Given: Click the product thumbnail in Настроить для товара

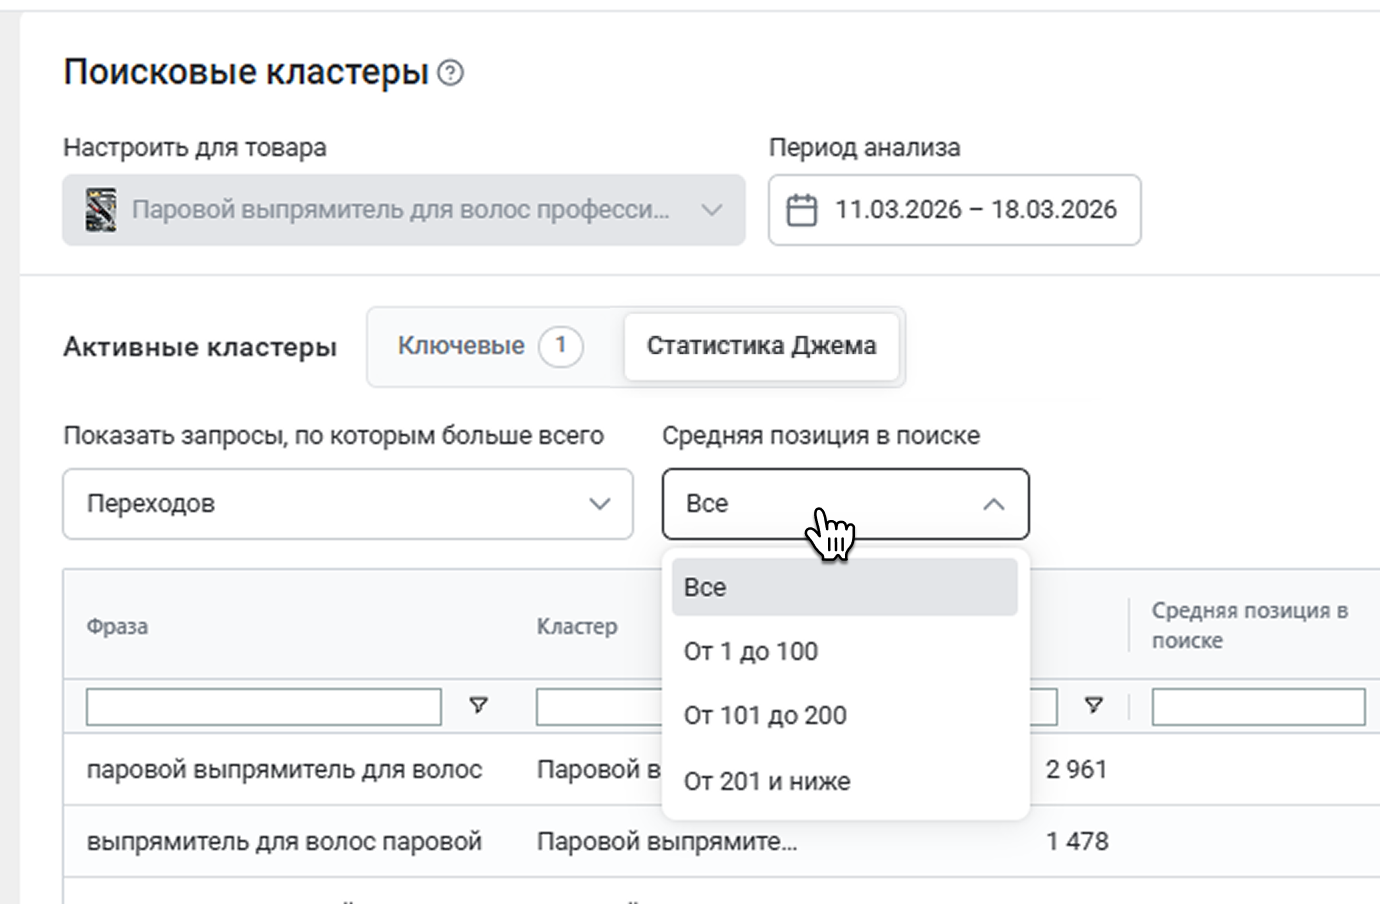Looking at the screenshot, I should click(100, 210).
